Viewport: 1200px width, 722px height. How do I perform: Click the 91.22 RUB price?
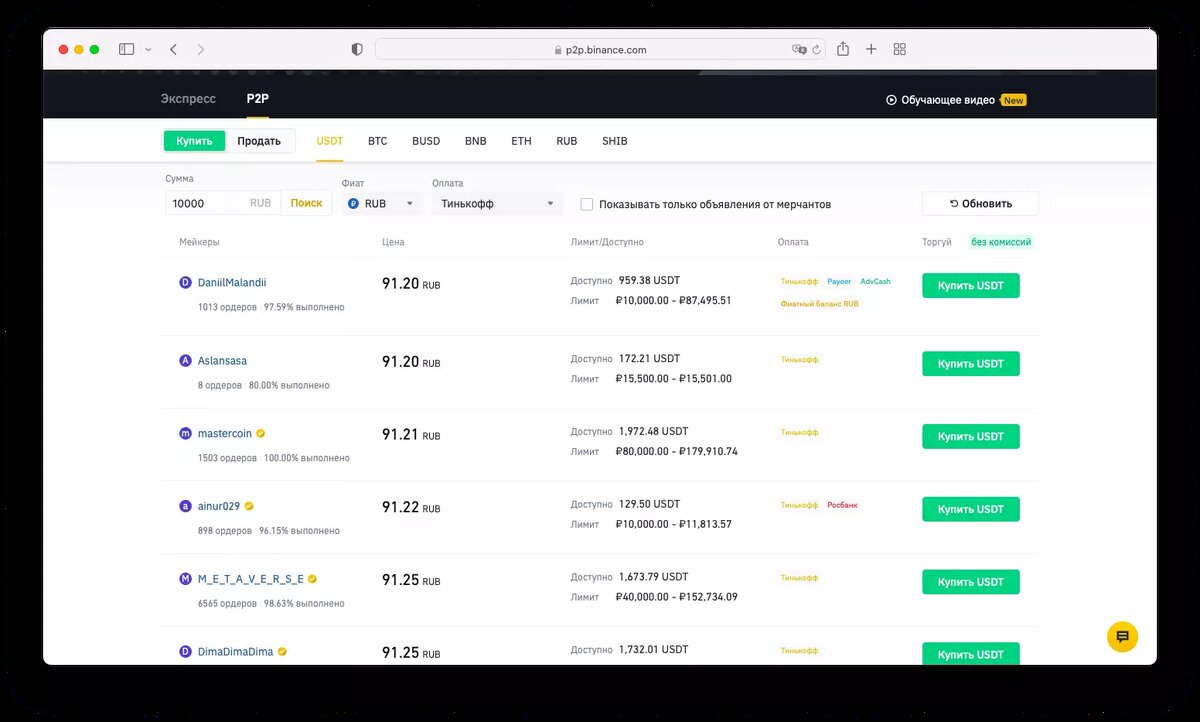tap(411, 508)
